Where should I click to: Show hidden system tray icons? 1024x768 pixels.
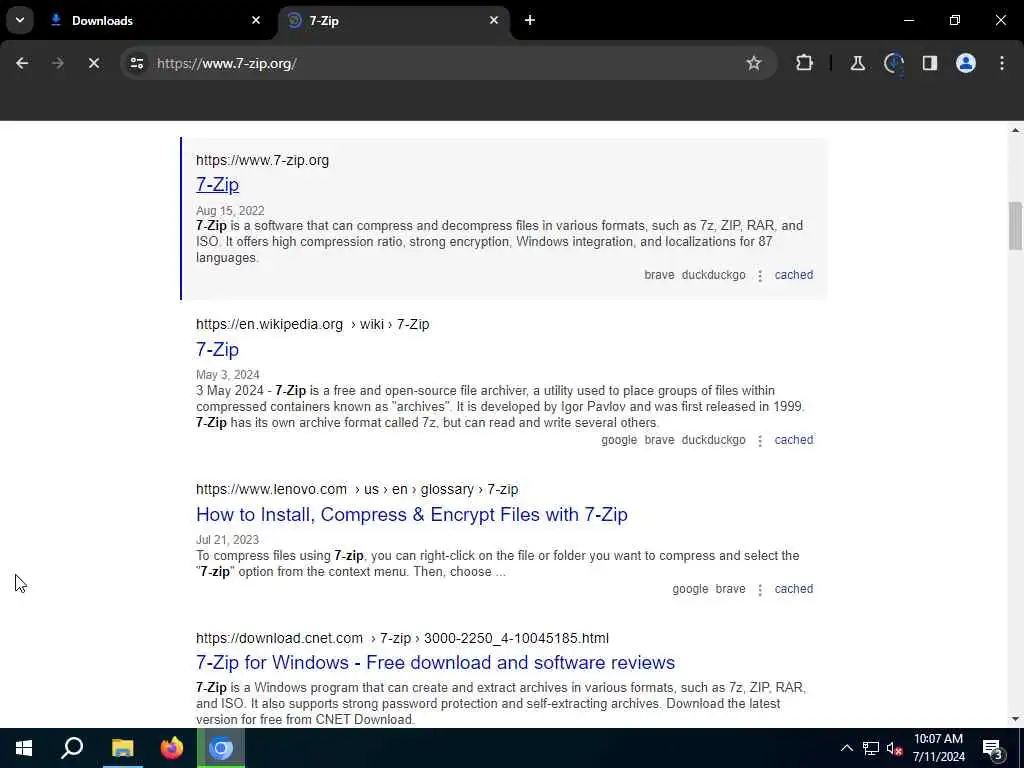[847, 748]
